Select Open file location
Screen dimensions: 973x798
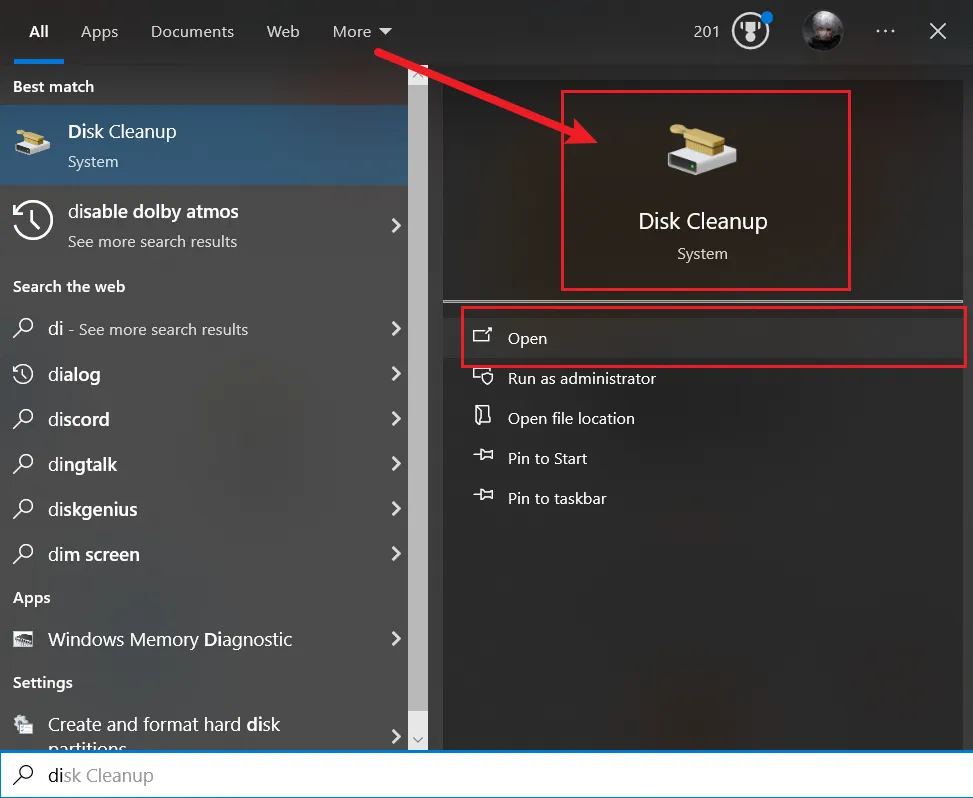click(x=702, y=418)
